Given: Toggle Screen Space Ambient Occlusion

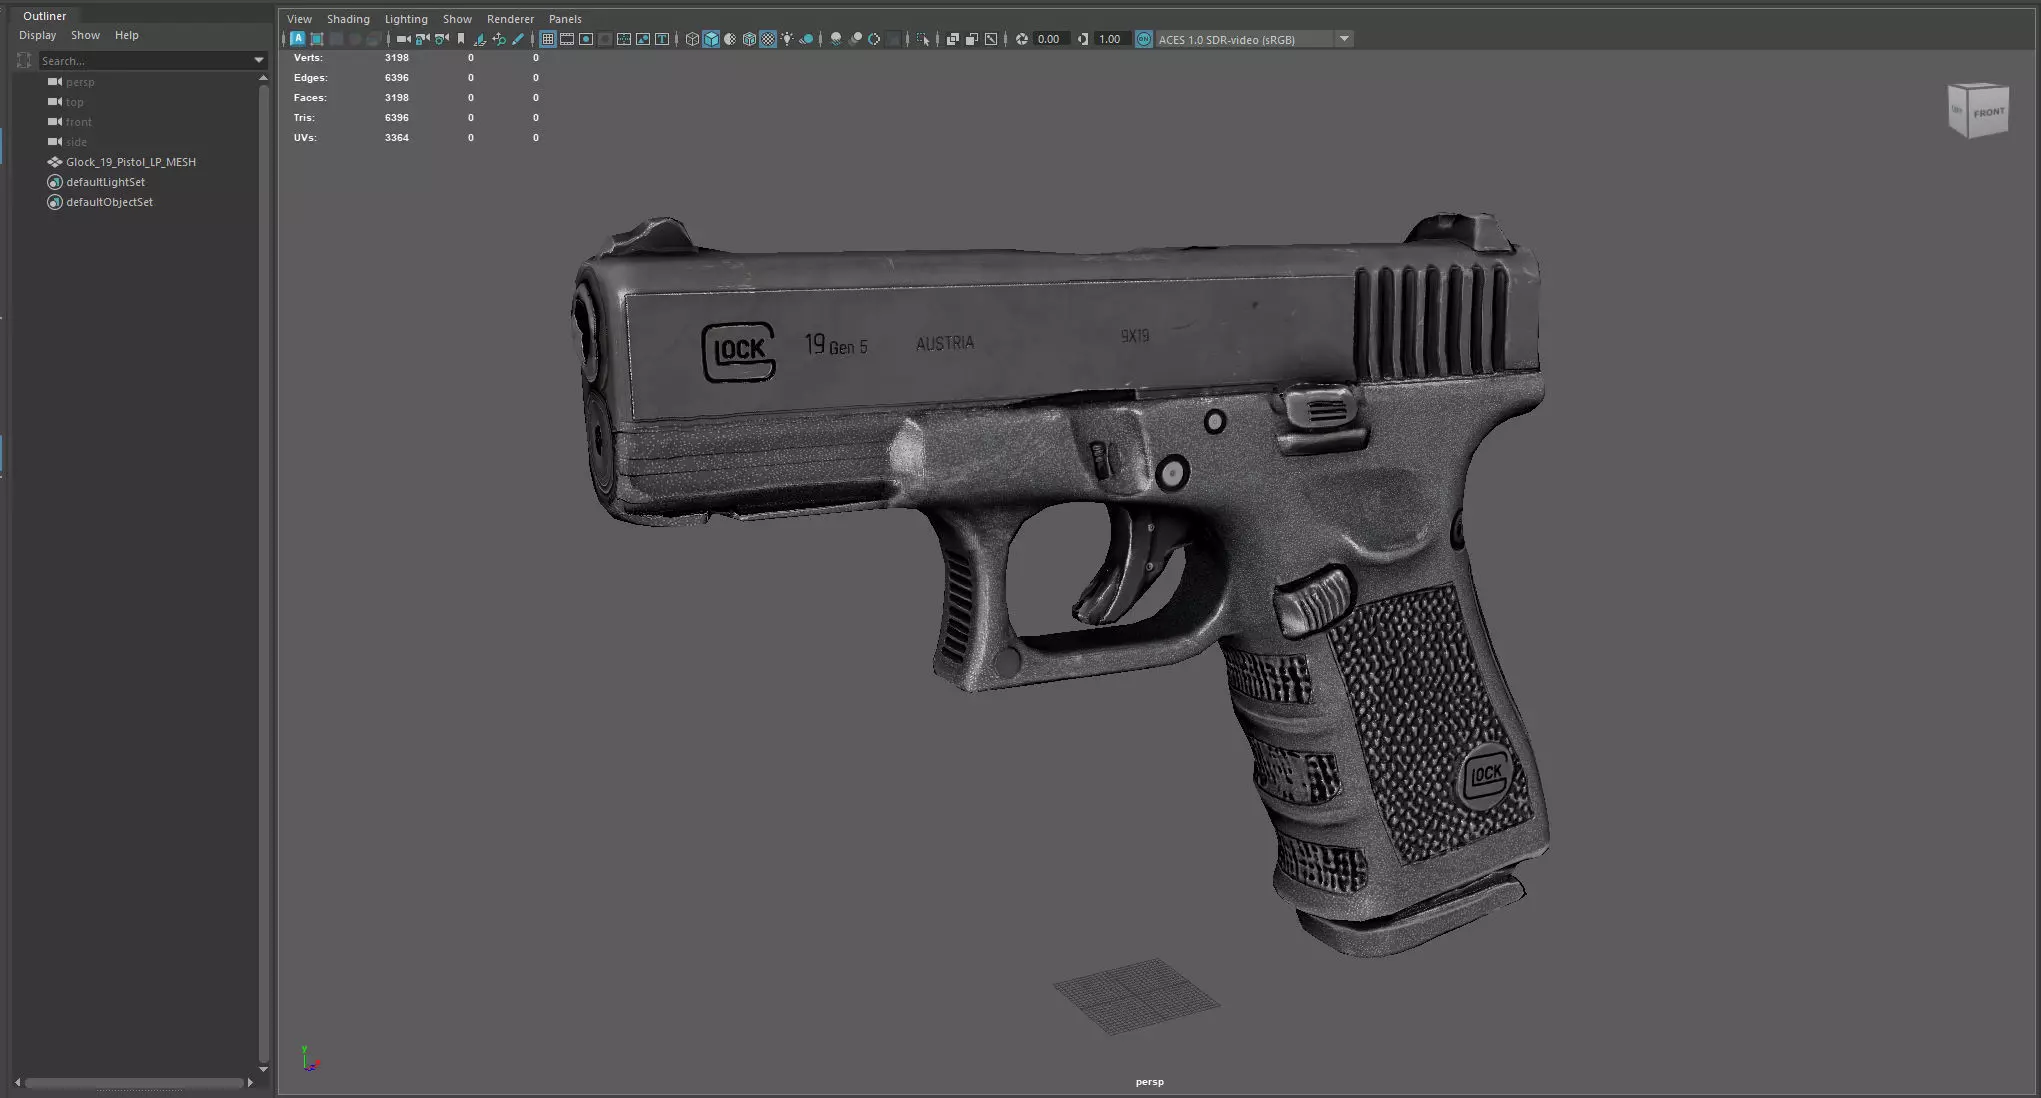Looking at the screenshot, I should coord(835,39).
